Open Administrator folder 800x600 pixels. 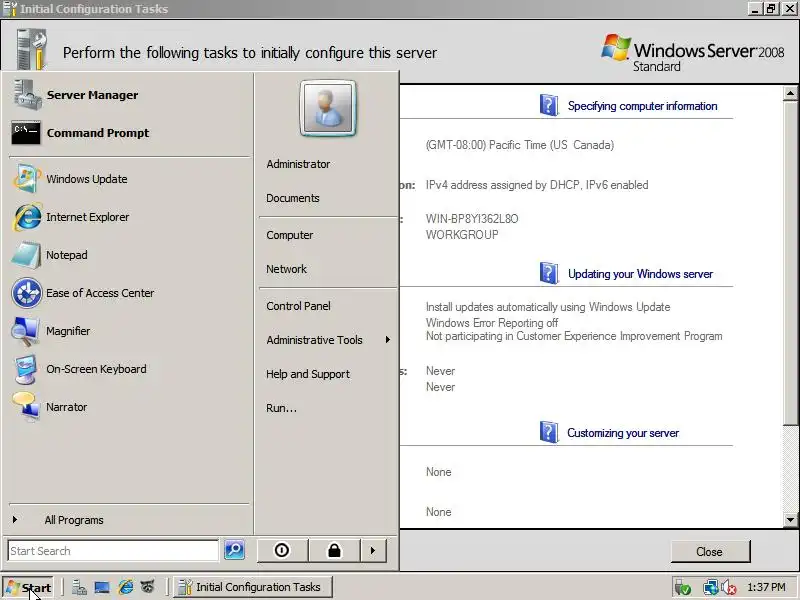click(298, 164)
